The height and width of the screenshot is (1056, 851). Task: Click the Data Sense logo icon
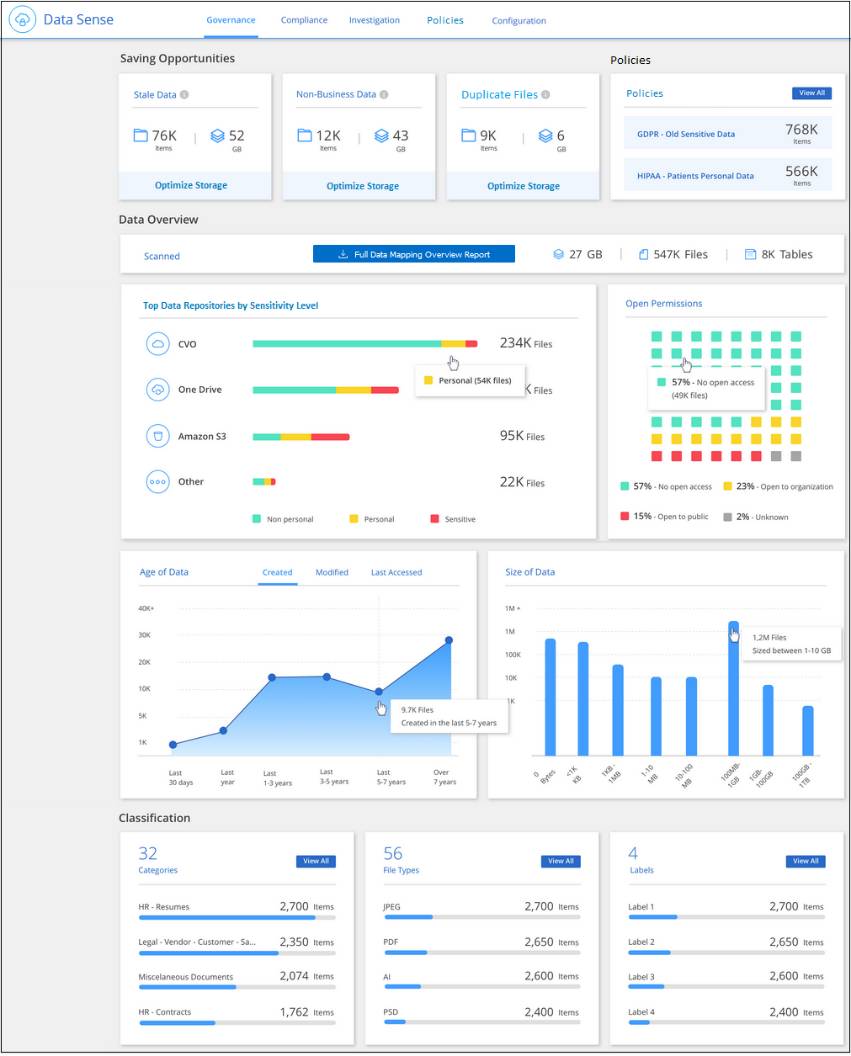(x=23, y=20)
